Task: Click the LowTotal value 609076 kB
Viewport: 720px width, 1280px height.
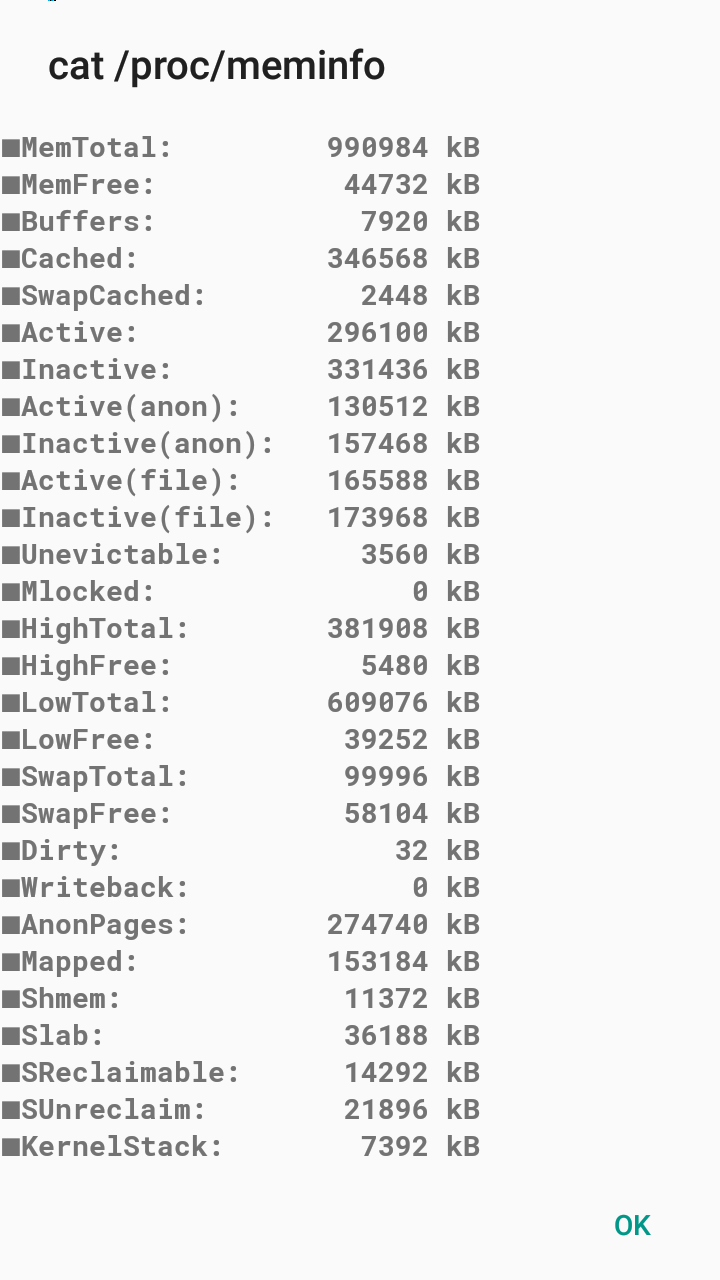Action: point(403,703)
